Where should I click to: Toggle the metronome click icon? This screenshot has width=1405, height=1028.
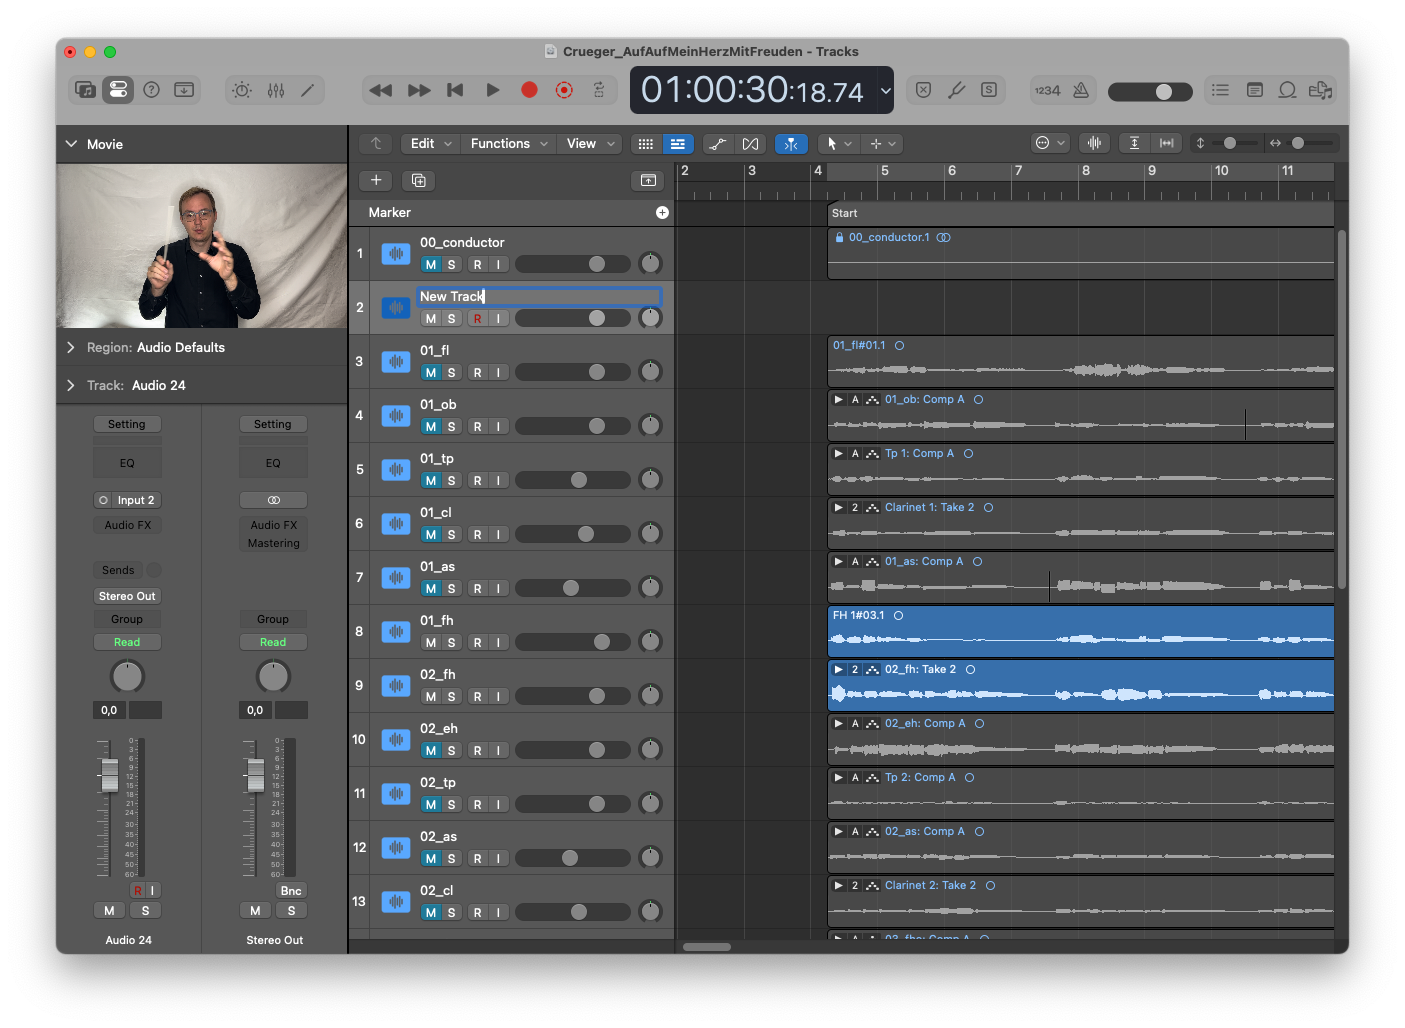[1081, 90]
